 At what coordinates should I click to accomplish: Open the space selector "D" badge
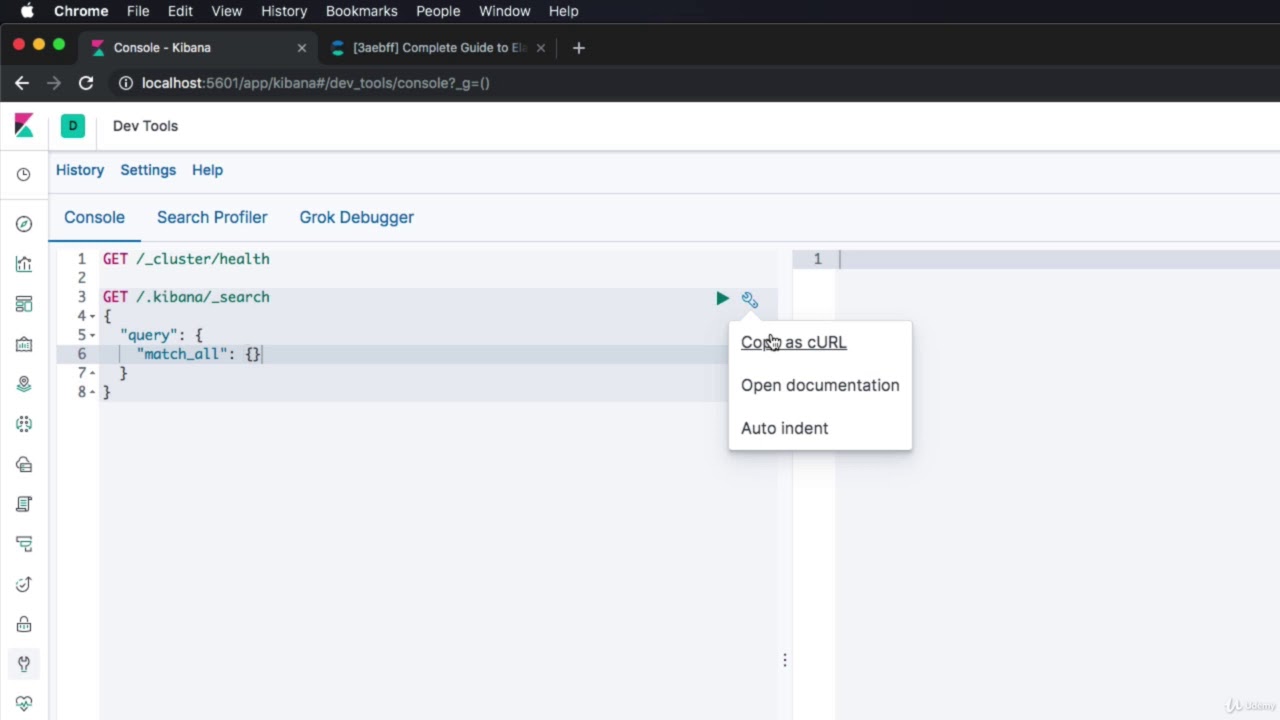[72, 126]
